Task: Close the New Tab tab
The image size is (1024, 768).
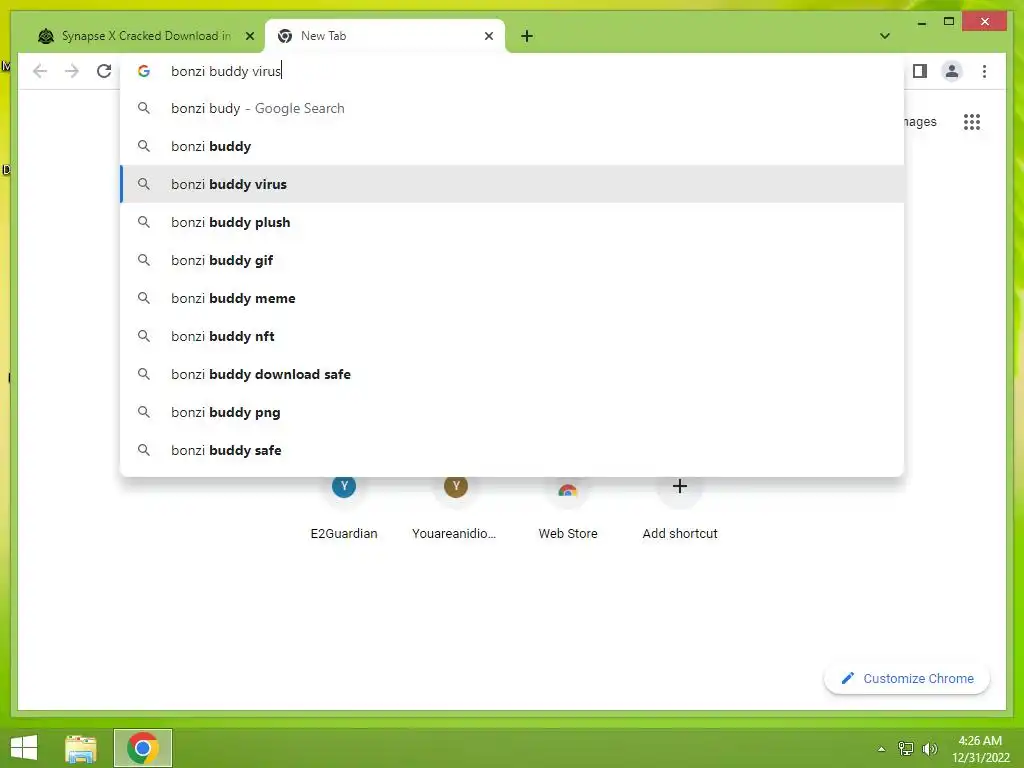Action: [488, 36]
